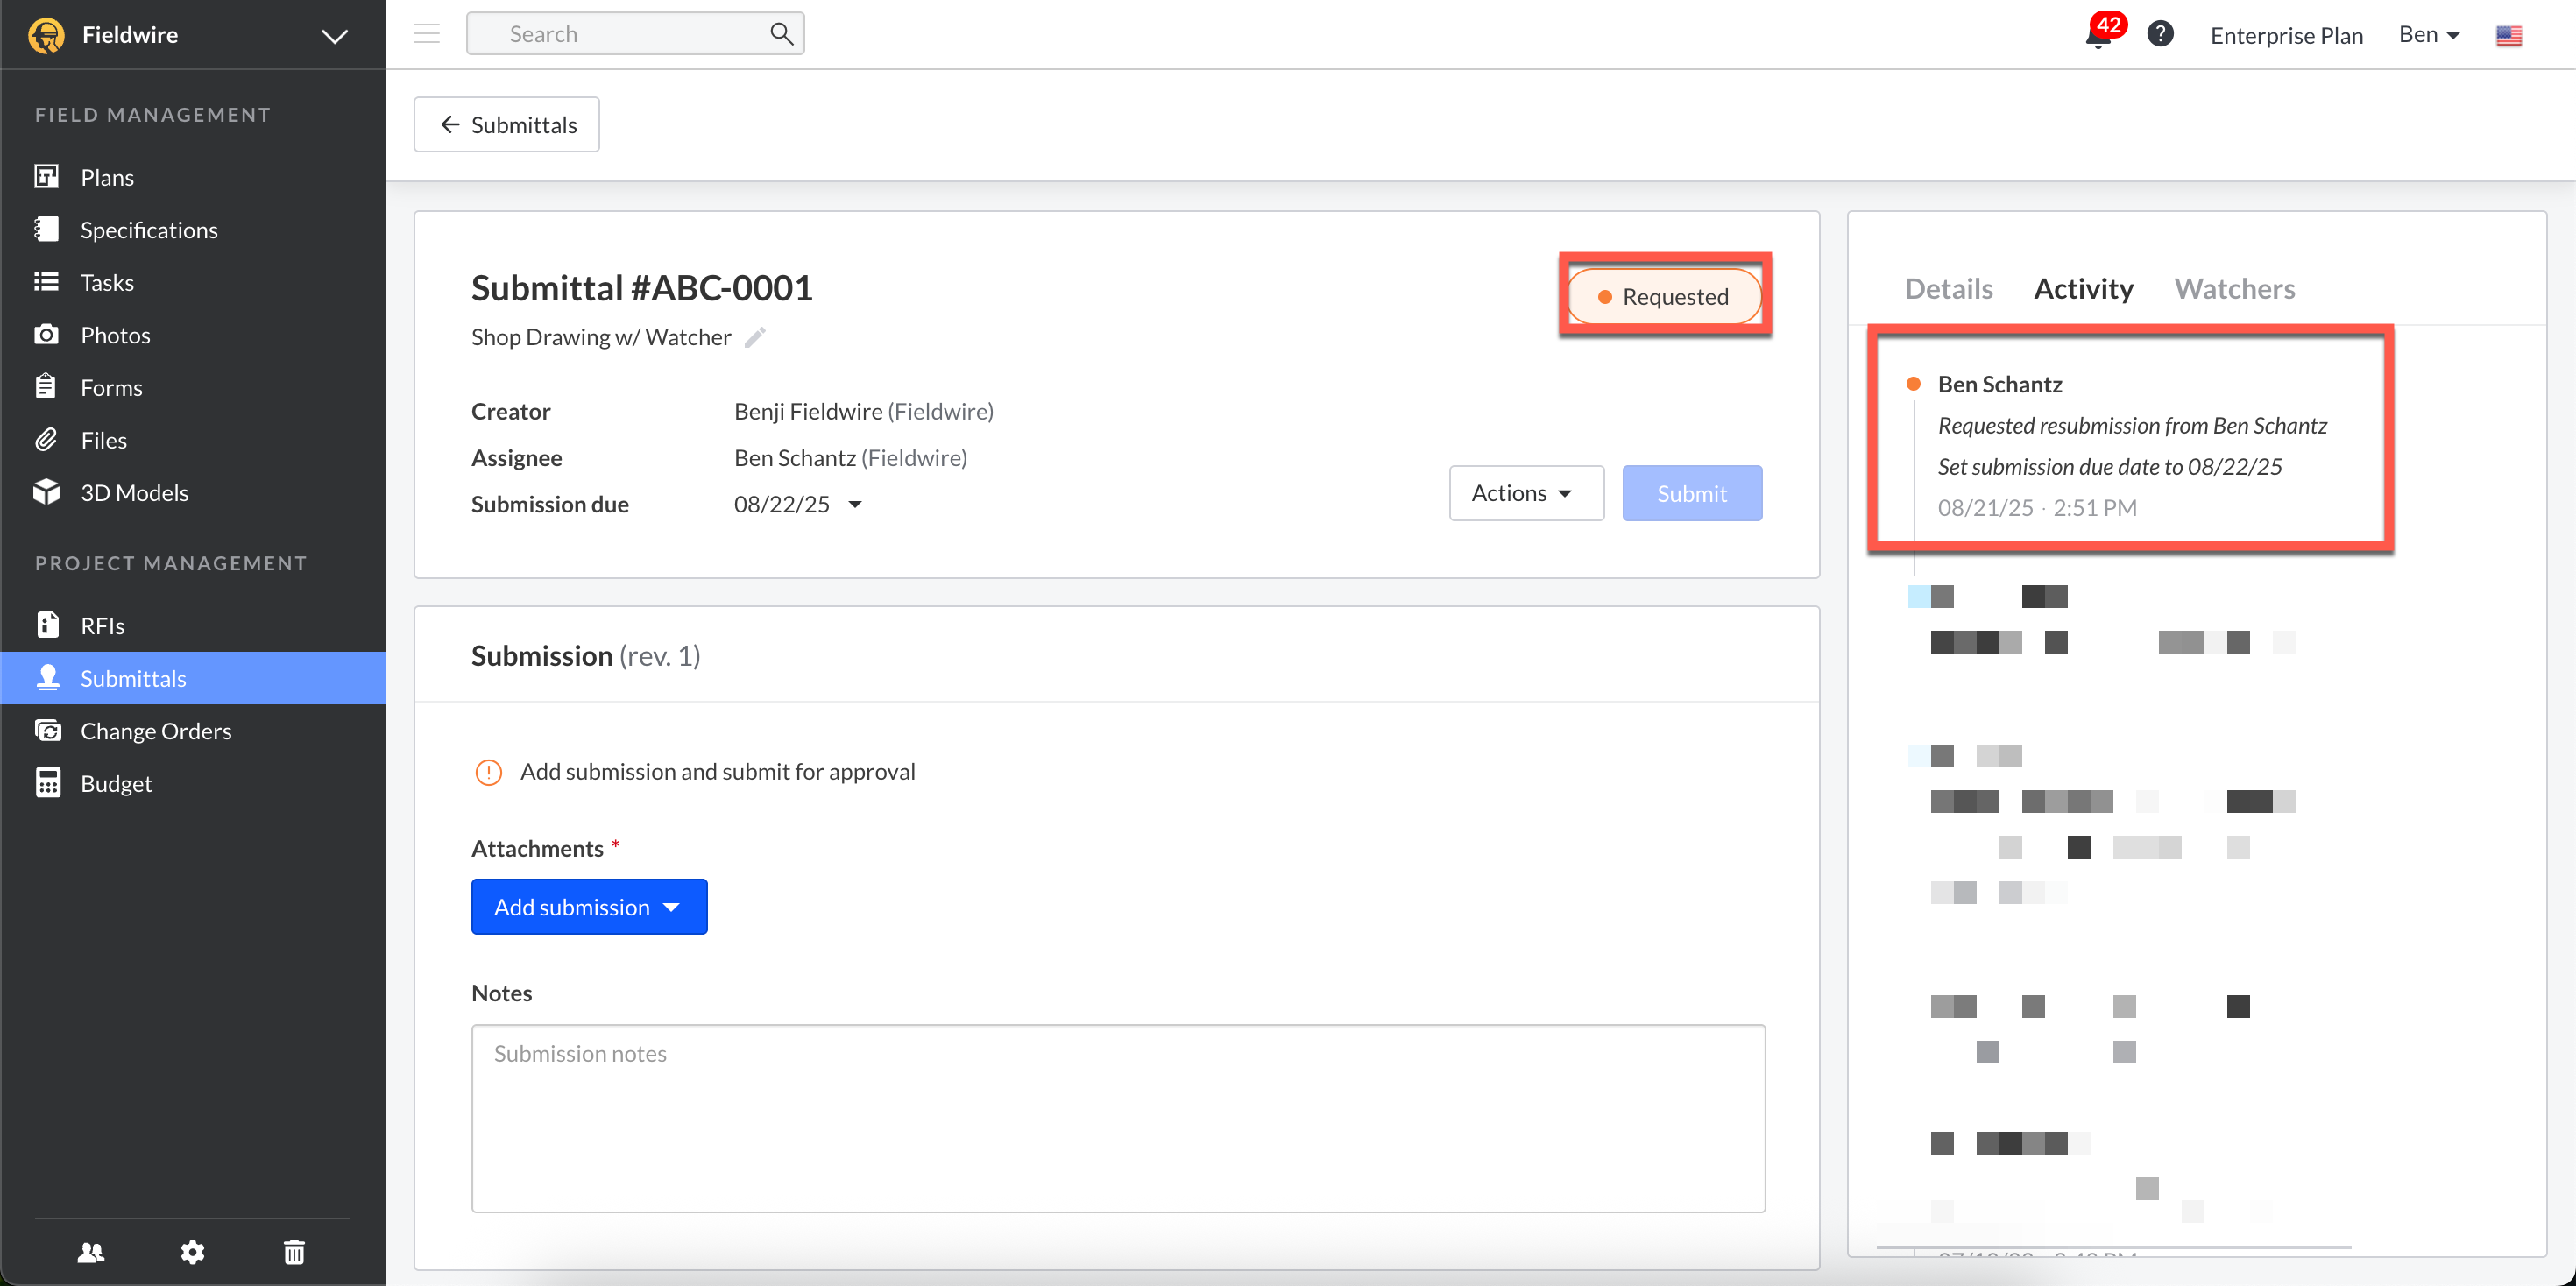Open the Actions dropdown
Viewport: 2576px width, 1286px height.
click(x=1525, y=493)
